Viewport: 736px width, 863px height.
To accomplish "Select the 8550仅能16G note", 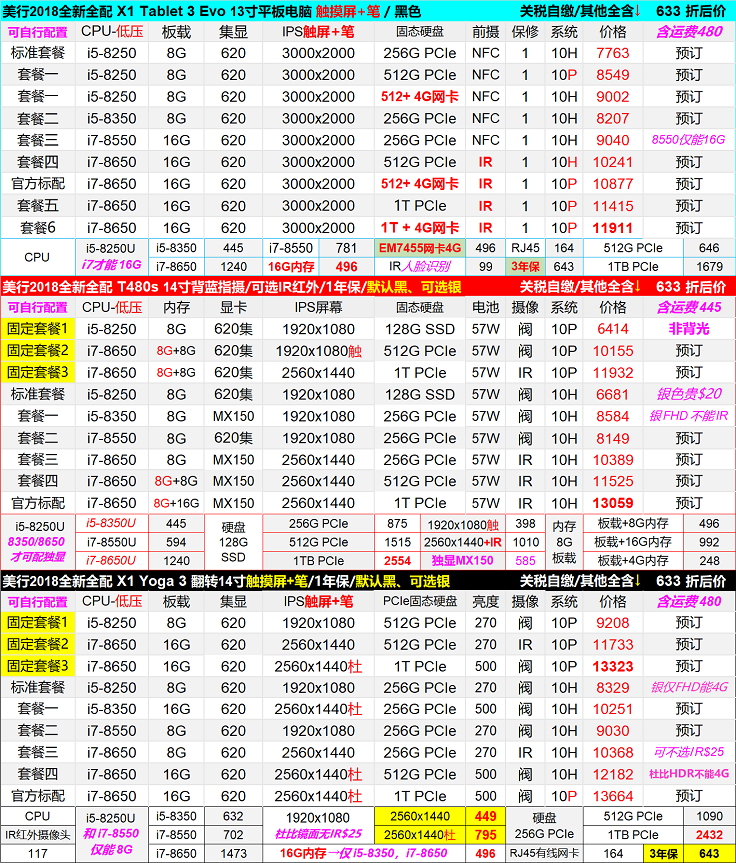I will pos(689,140).
